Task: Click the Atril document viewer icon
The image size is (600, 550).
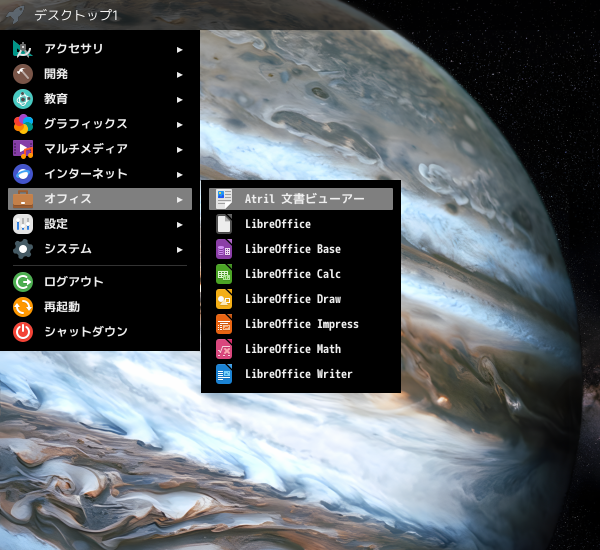Action: (x=224, y=199)
